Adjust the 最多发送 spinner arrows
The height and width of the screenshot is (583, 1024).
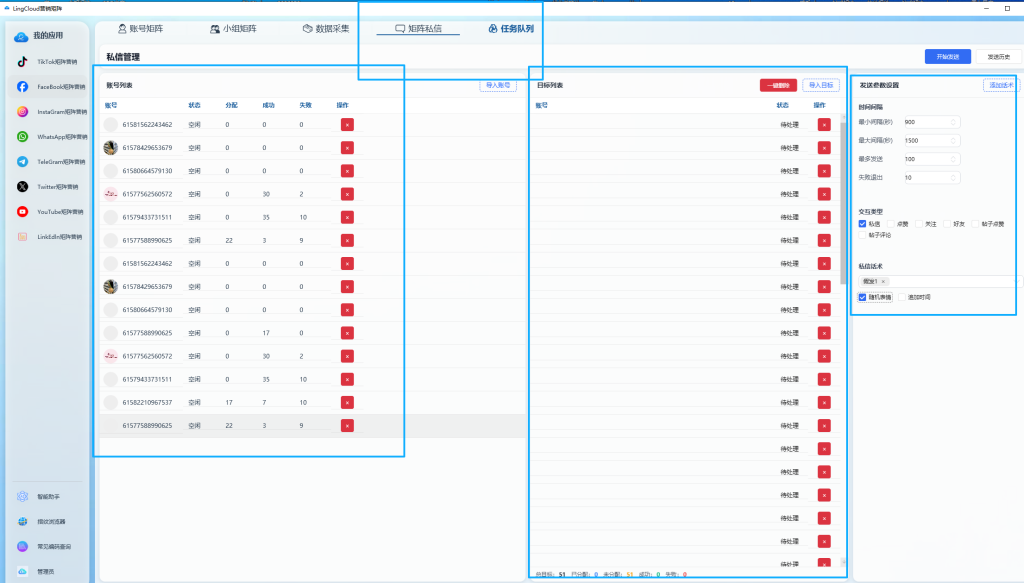tap(953, 159)
